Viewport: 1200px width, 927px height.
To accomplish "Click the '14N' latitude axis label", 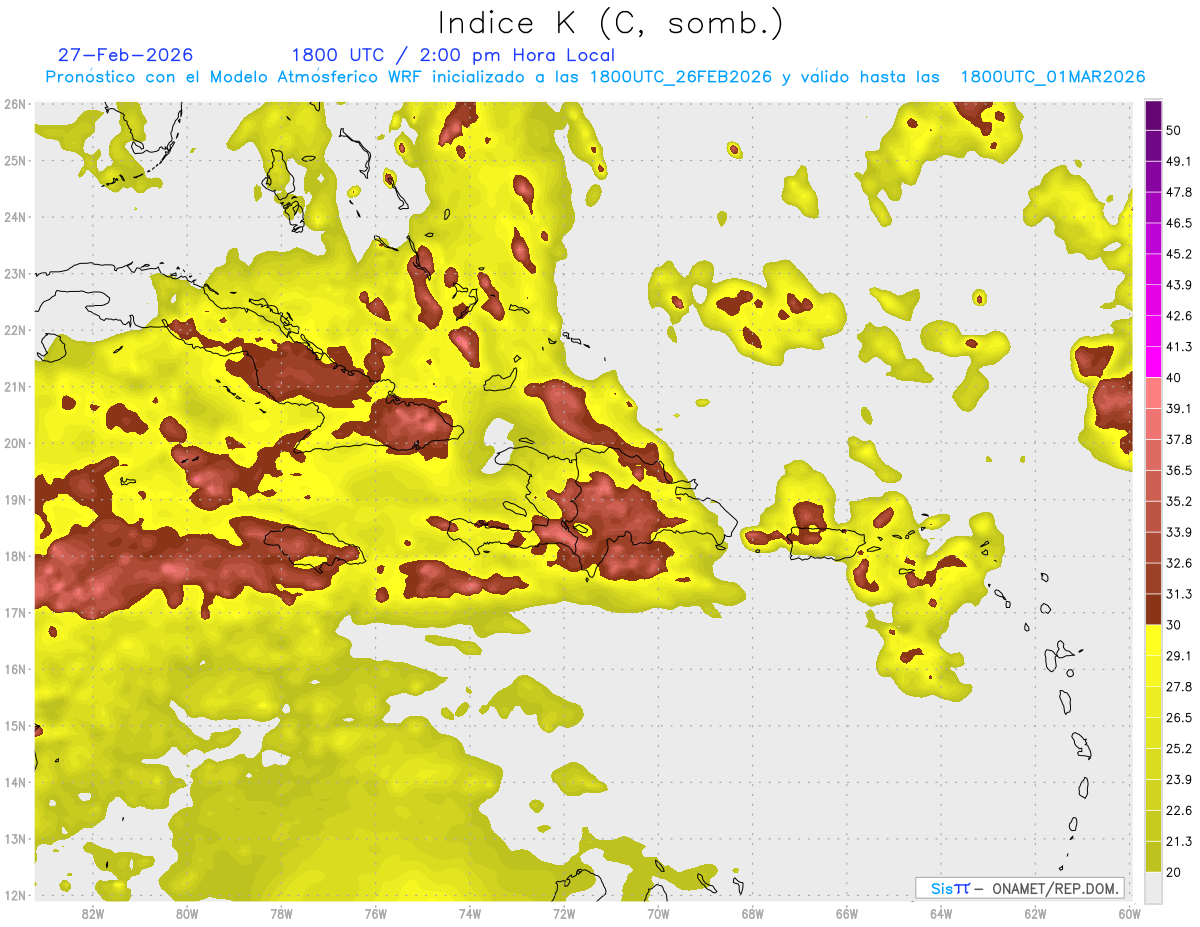I will pos(15,782).
